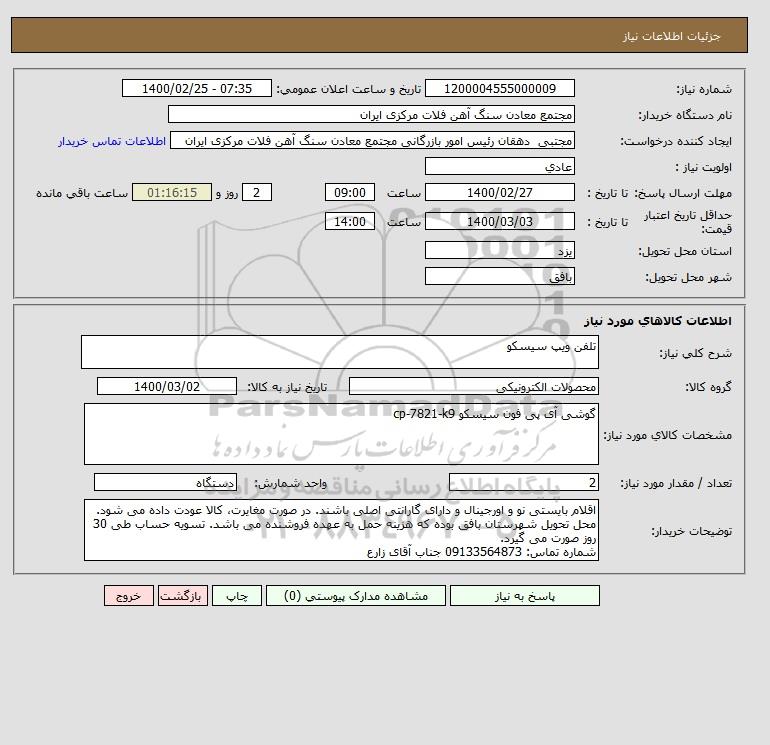The image size is (770, 745).
Task: Click the buyer organization name field
Action: pos(371,114)
